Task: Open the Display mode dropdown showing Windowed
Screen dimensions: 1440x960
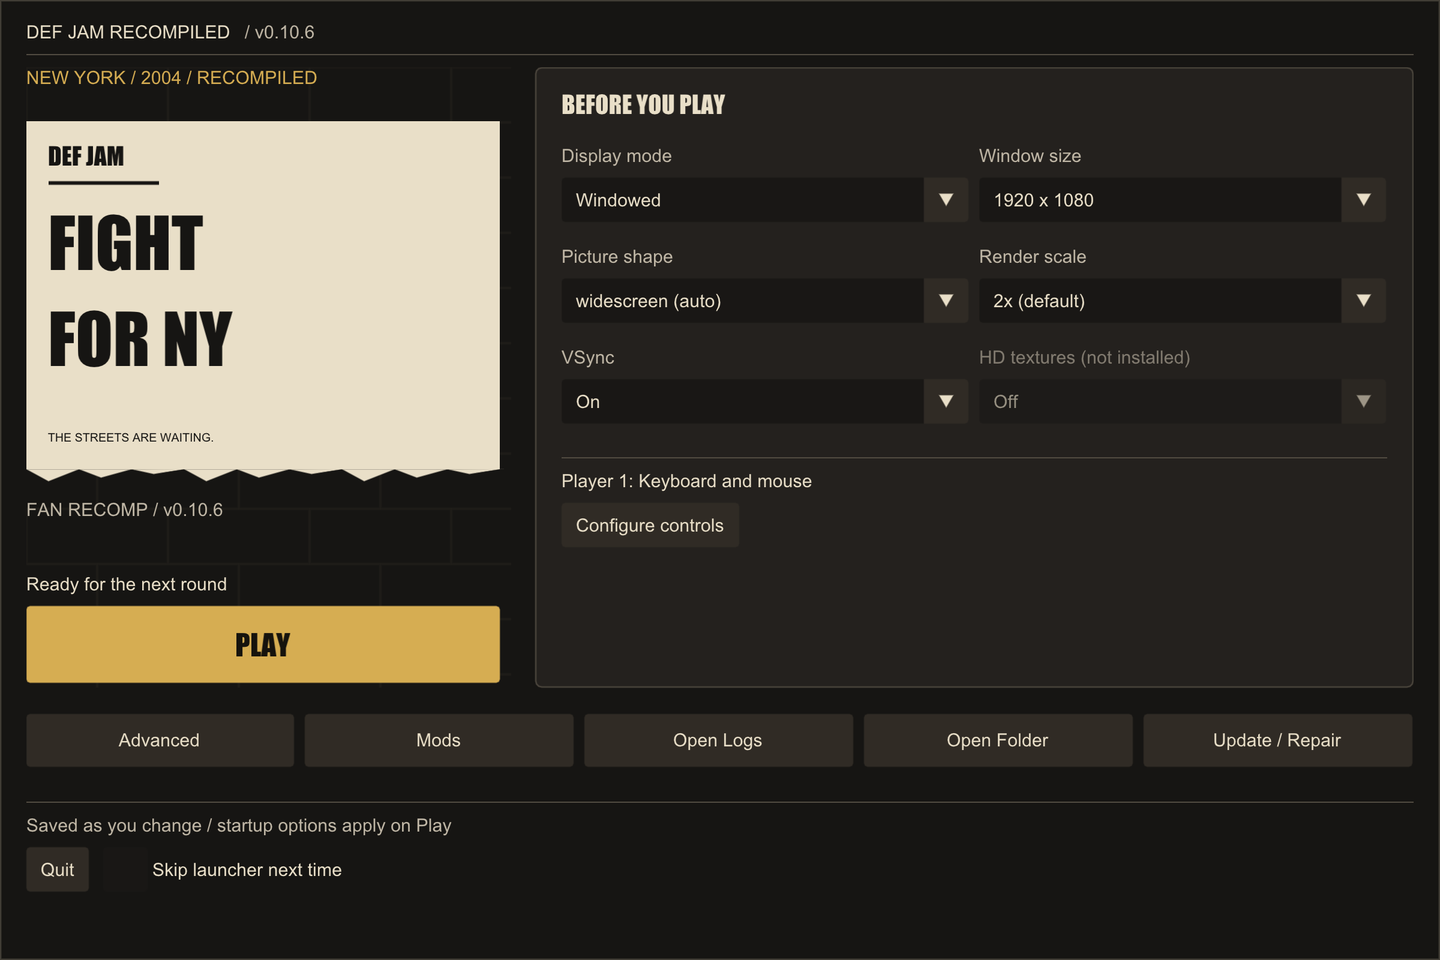Action: (x=764, y=200)
